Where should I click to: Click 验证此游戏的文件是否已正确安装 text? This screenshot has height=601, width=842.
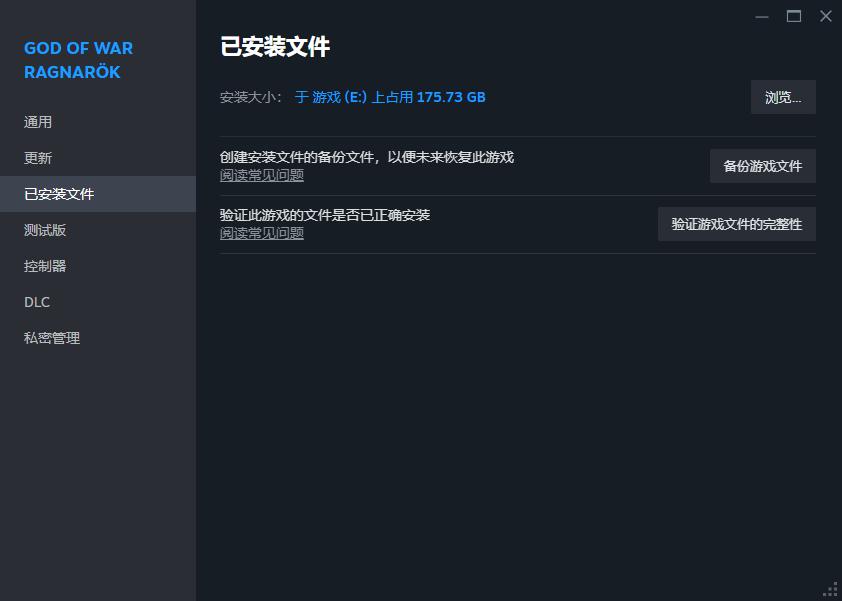[325, 215]
